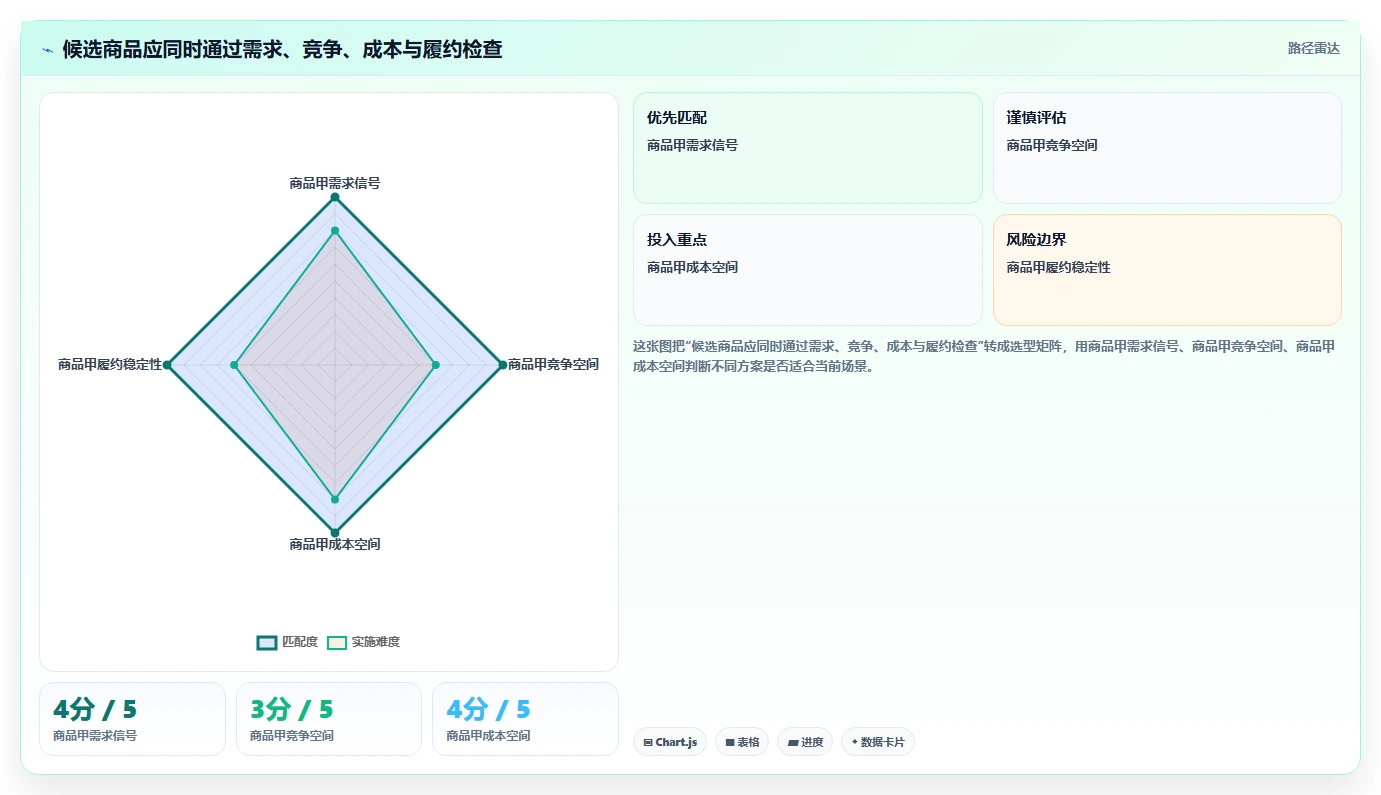Viewport: 1381px width, 795px height.
Task: Click the 表格 tag icon
Action: click(x=730, y=742)
